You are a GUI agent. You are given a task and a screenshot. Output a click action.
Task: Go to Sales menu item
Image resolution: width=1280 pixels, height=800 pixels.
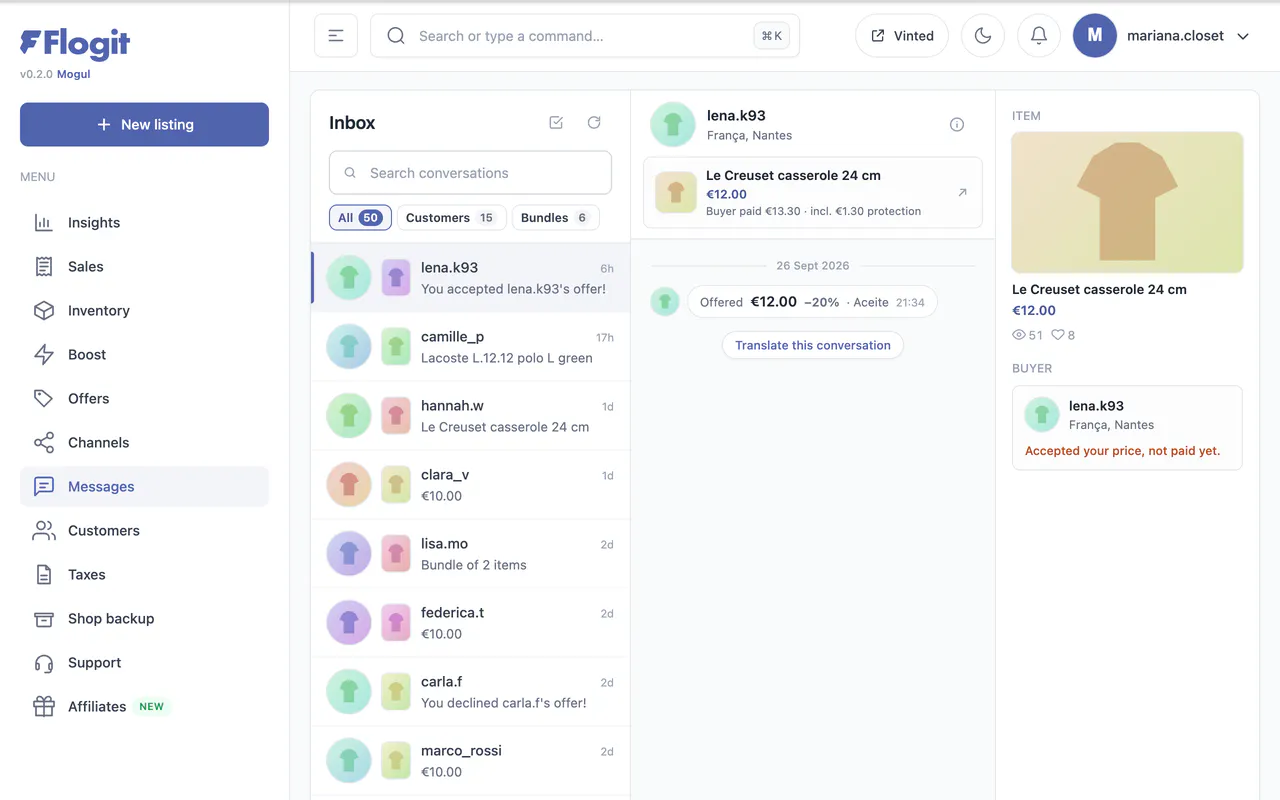(144, 267)
